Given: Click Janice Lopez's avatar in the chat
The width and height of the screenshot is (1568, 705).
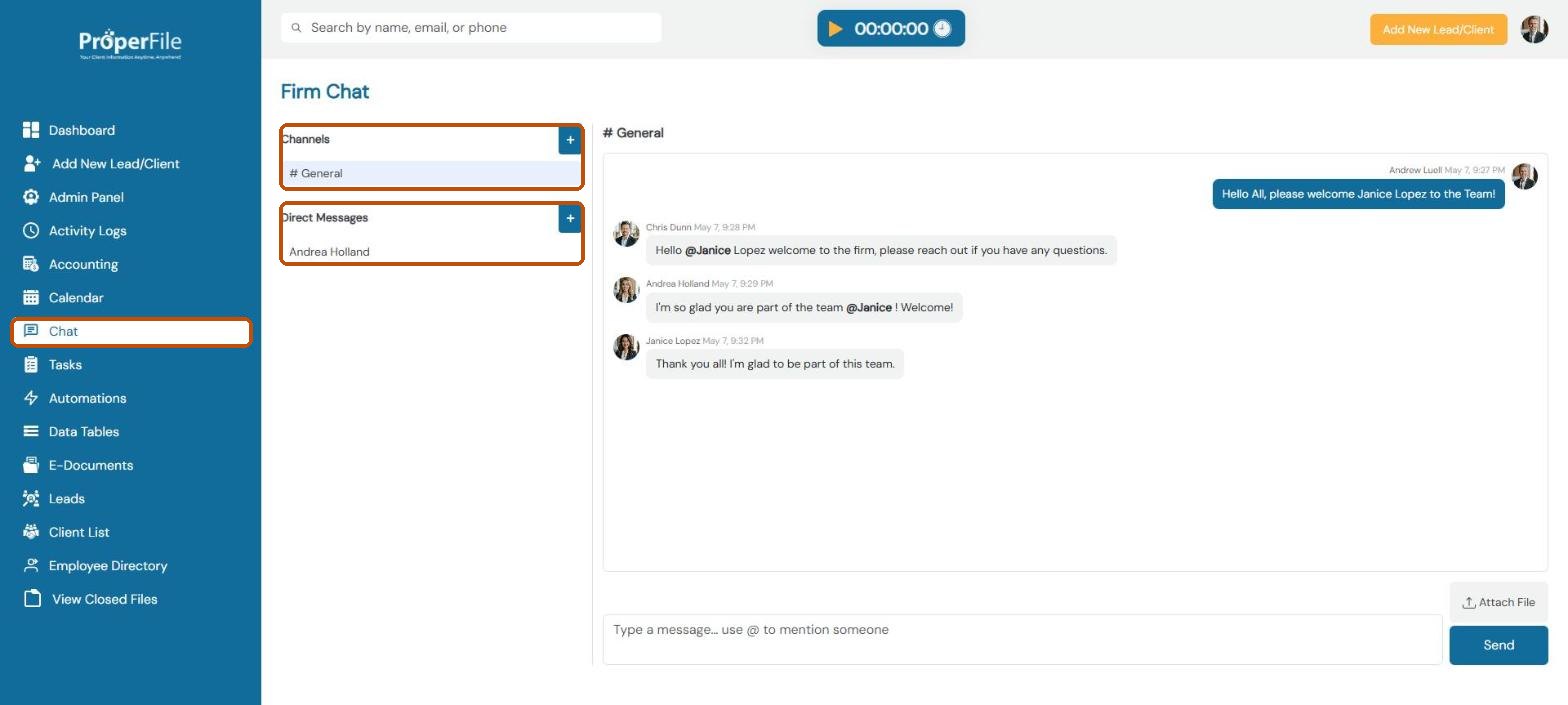Looking at the screenshot, I should pyautogui.click(x=626, y=347).
